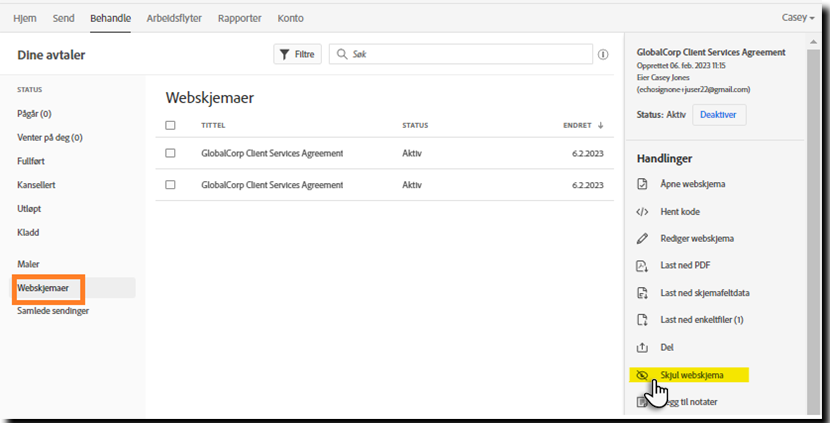Click the Last ned PDF icon
Image resolution: width=830 pixels, height=423 pixels.
pos(642,266)
